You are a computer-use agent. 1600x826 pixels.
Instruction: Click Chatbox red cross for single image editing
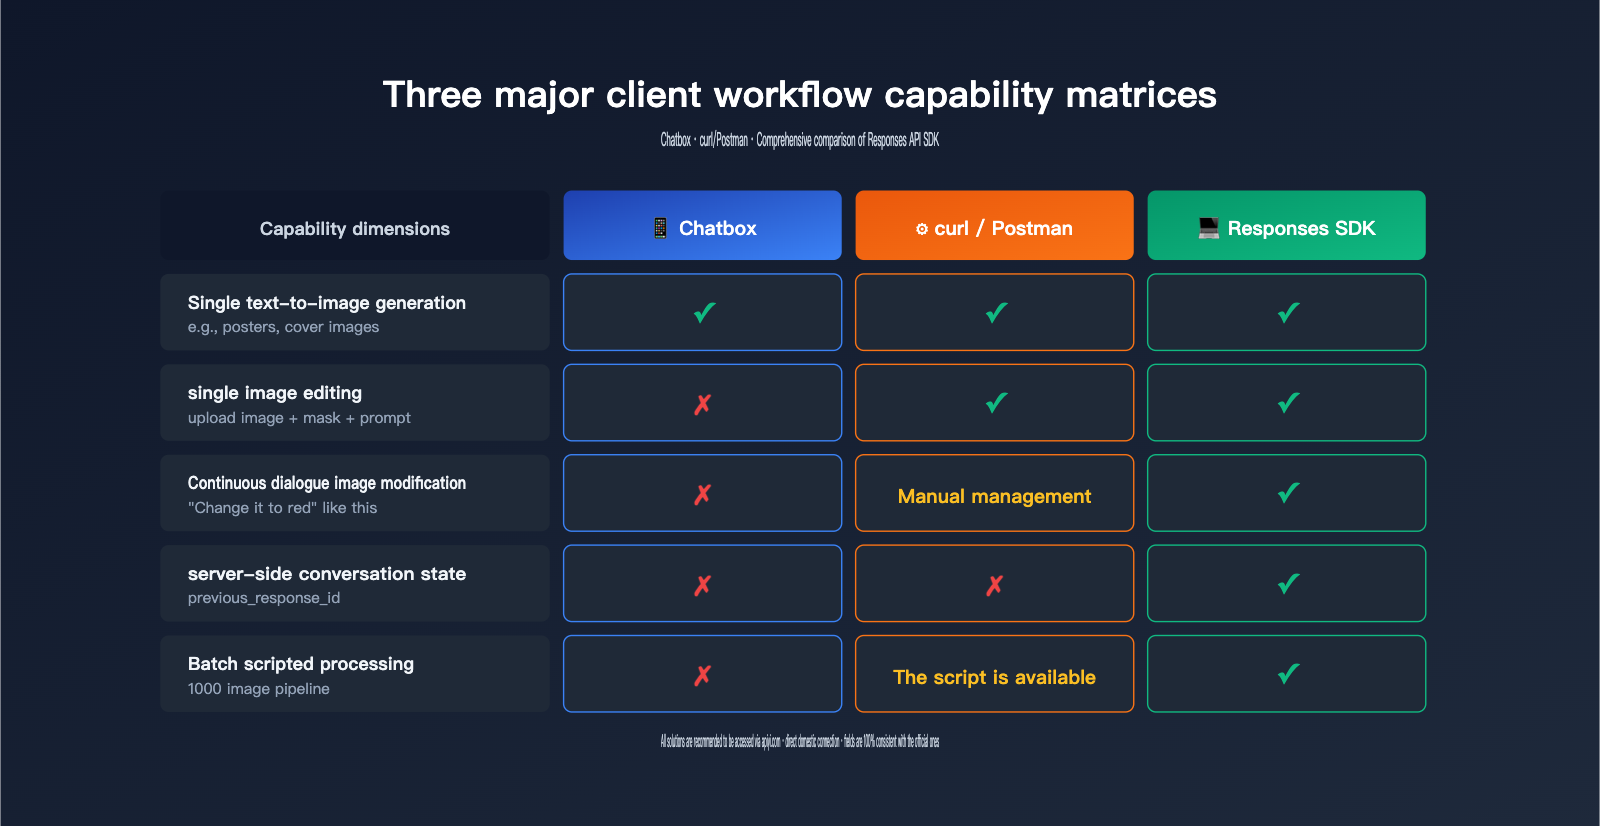point(703,404)
